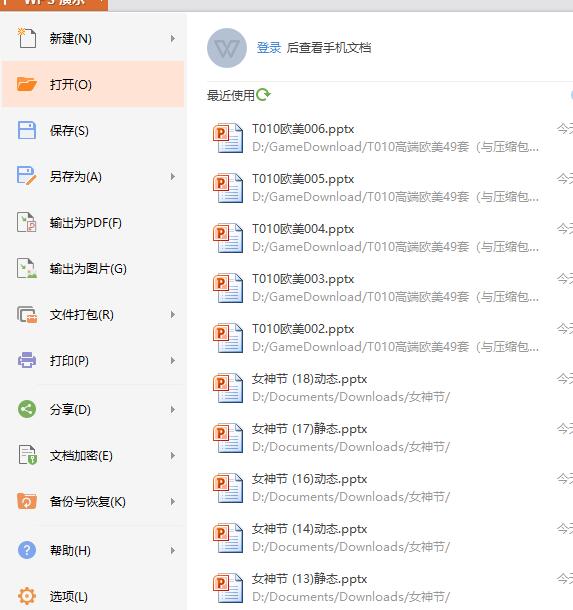Viewport: 573px width, 610px height.
Task: Select the 打开(O) menu entry
Action: (93, 84)
